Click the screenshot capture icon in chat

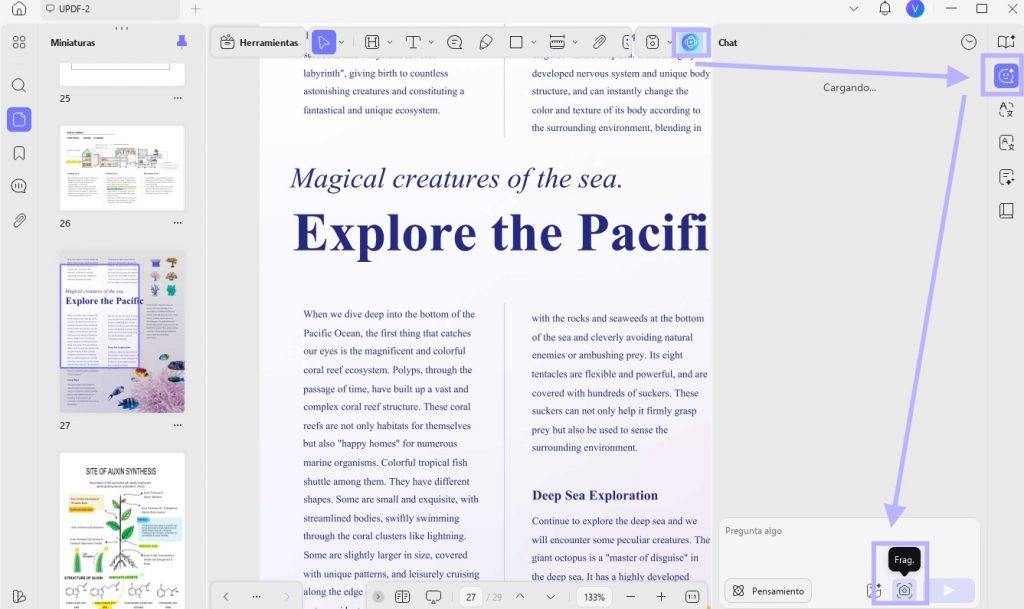tap(904, 591)
